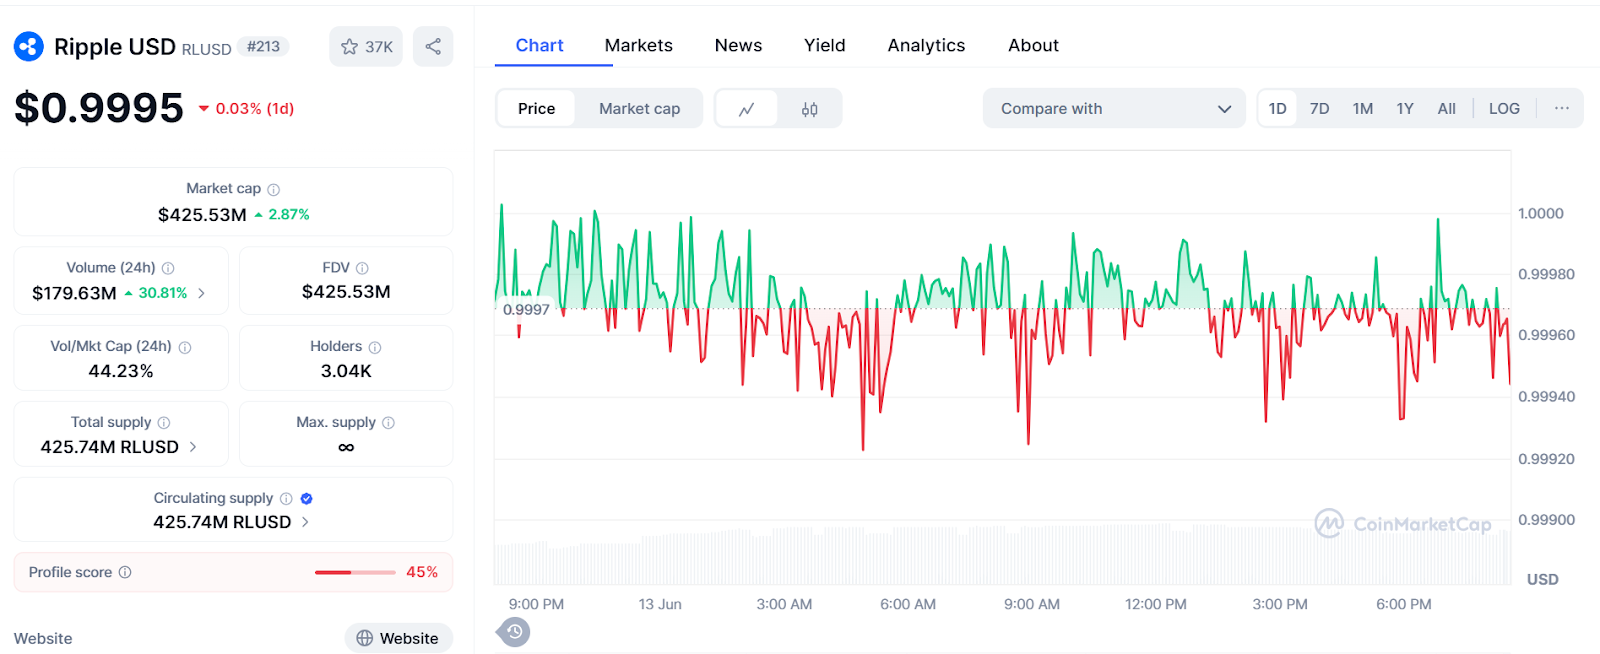Expand Circulating supply details chevron

[305, 522]
